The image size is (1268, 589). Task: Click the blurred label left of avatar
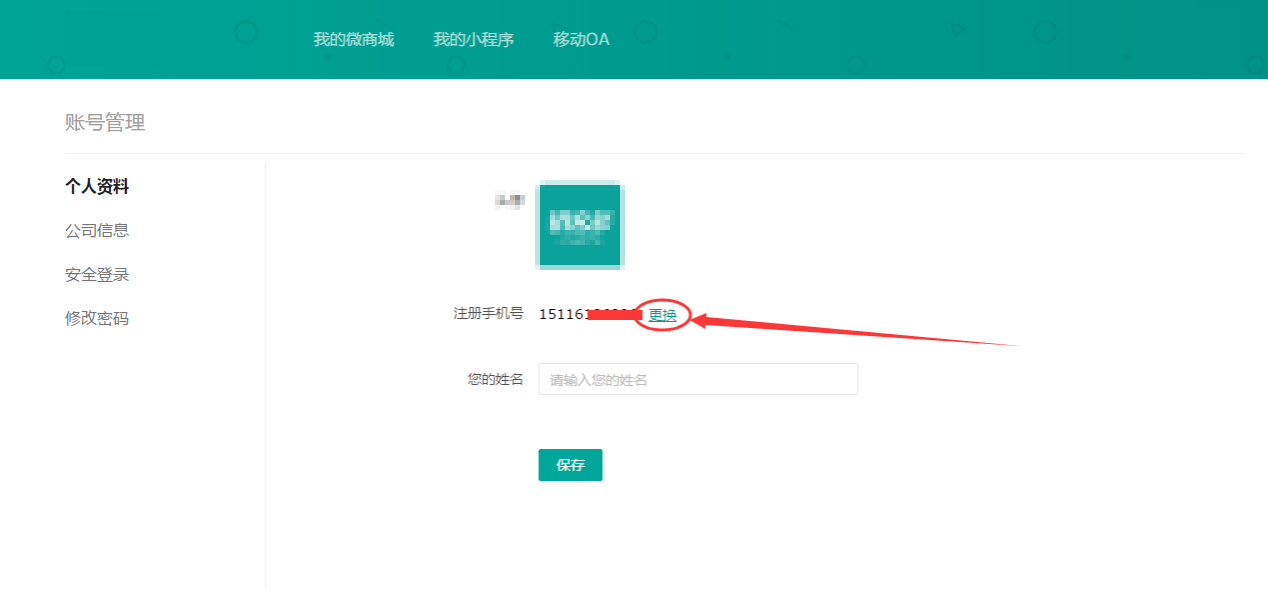pyautogui.click(x=509, y=201)
